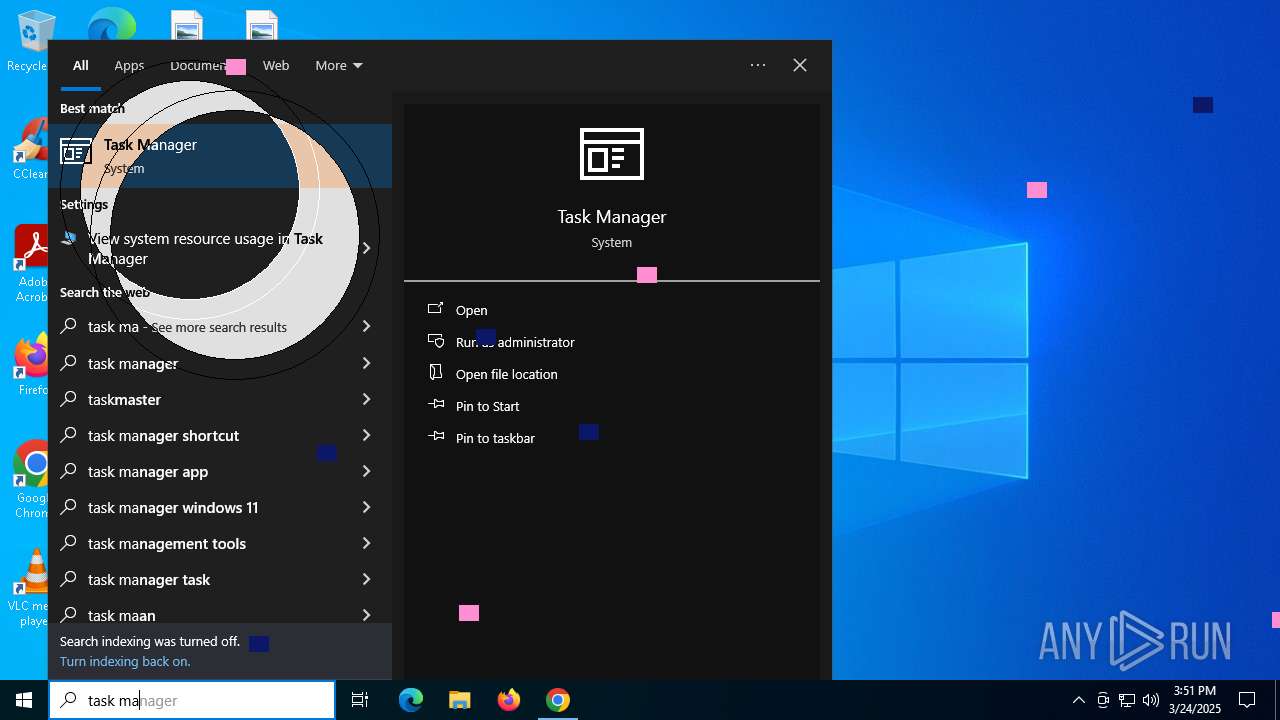Expand arrow for task manager app
The width and height of the screenshot is (1280, 720).
[366, 471]
